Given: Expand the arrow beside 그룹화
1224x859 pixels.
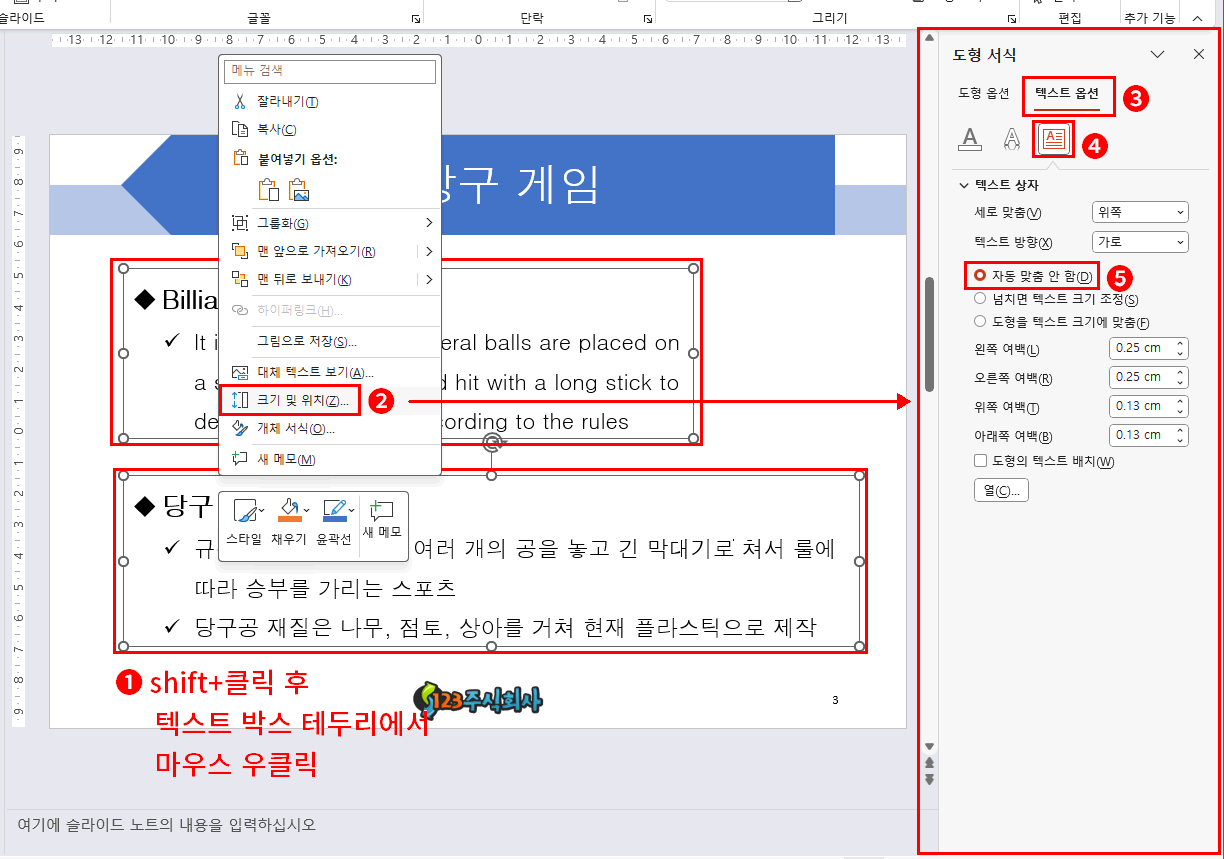Looking at the screenshot, I should tap(429, 222).
